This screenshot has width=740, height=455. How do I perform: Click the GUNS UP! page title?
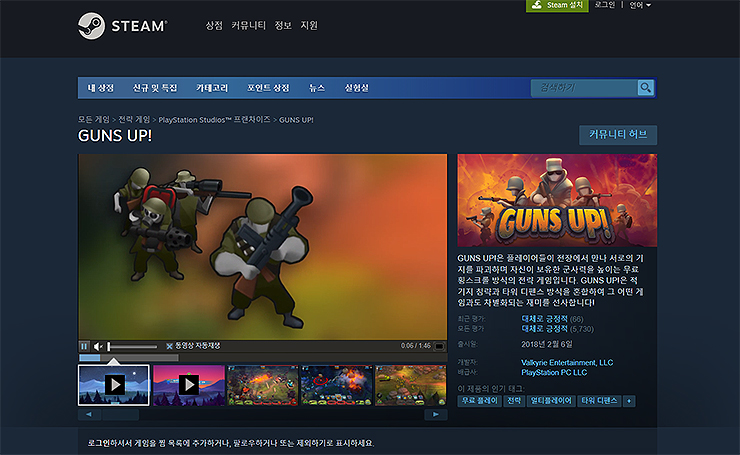pos(115,136)
